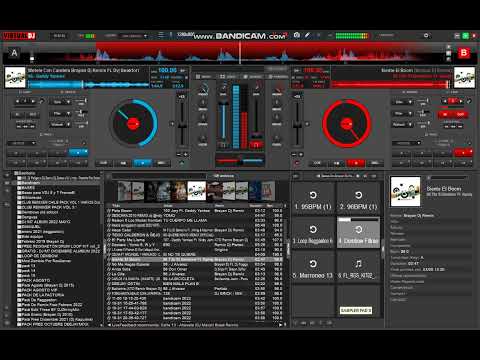Toggle loop icon on deck A
This screenshot has height=360, width=480.
tap(42, 101)
